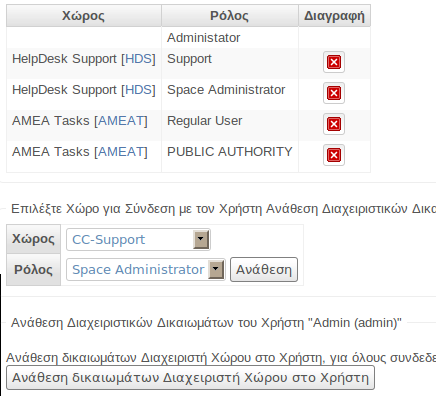Open the HDS link in Support row
436x396 pixels.
[x=138, y=59]
